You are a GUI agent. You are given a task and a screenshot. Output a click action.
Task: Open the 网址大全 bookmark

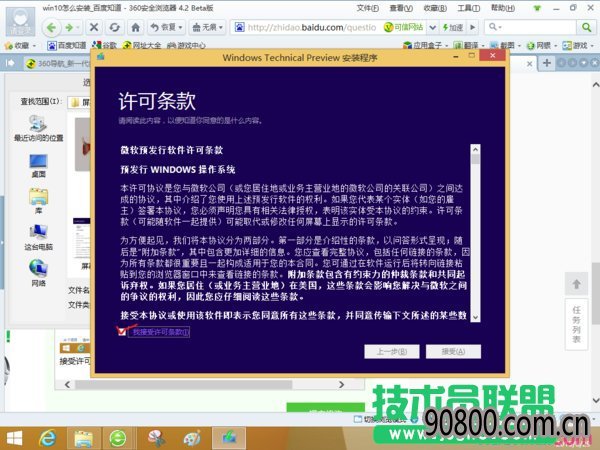[x=141, y=46]
